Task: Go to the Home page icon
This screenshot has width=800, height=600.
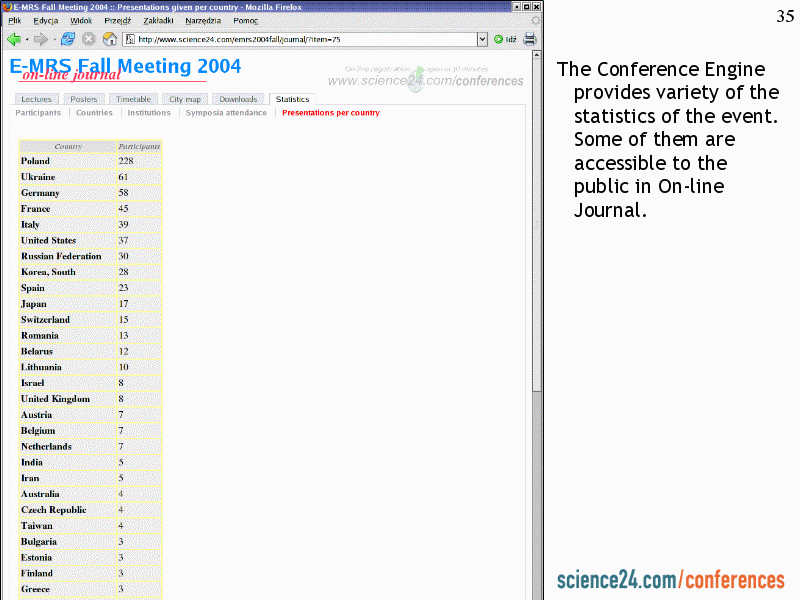Action: tap(109, 39)
